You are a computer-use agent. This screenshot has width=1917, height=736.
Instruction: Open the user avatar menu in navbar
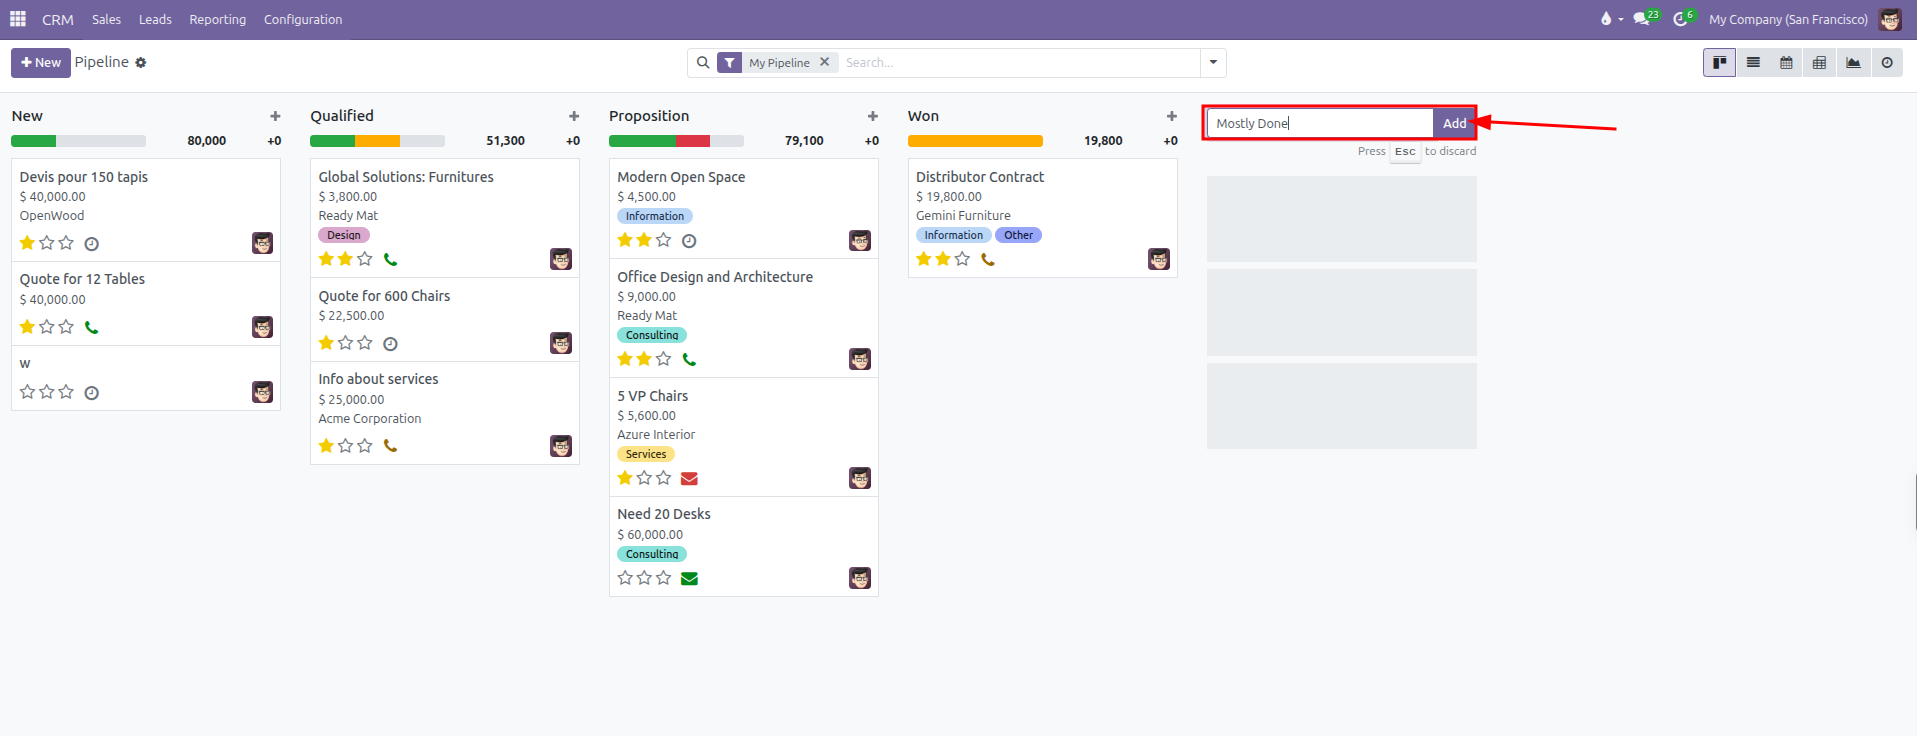pos(1890,19)
